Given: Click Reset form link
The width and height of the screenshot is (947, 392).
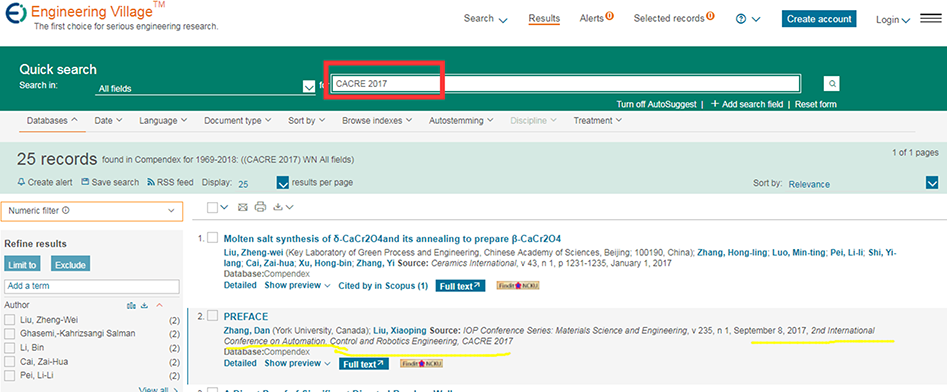Looking at the screenshot, I should [816, 104].
